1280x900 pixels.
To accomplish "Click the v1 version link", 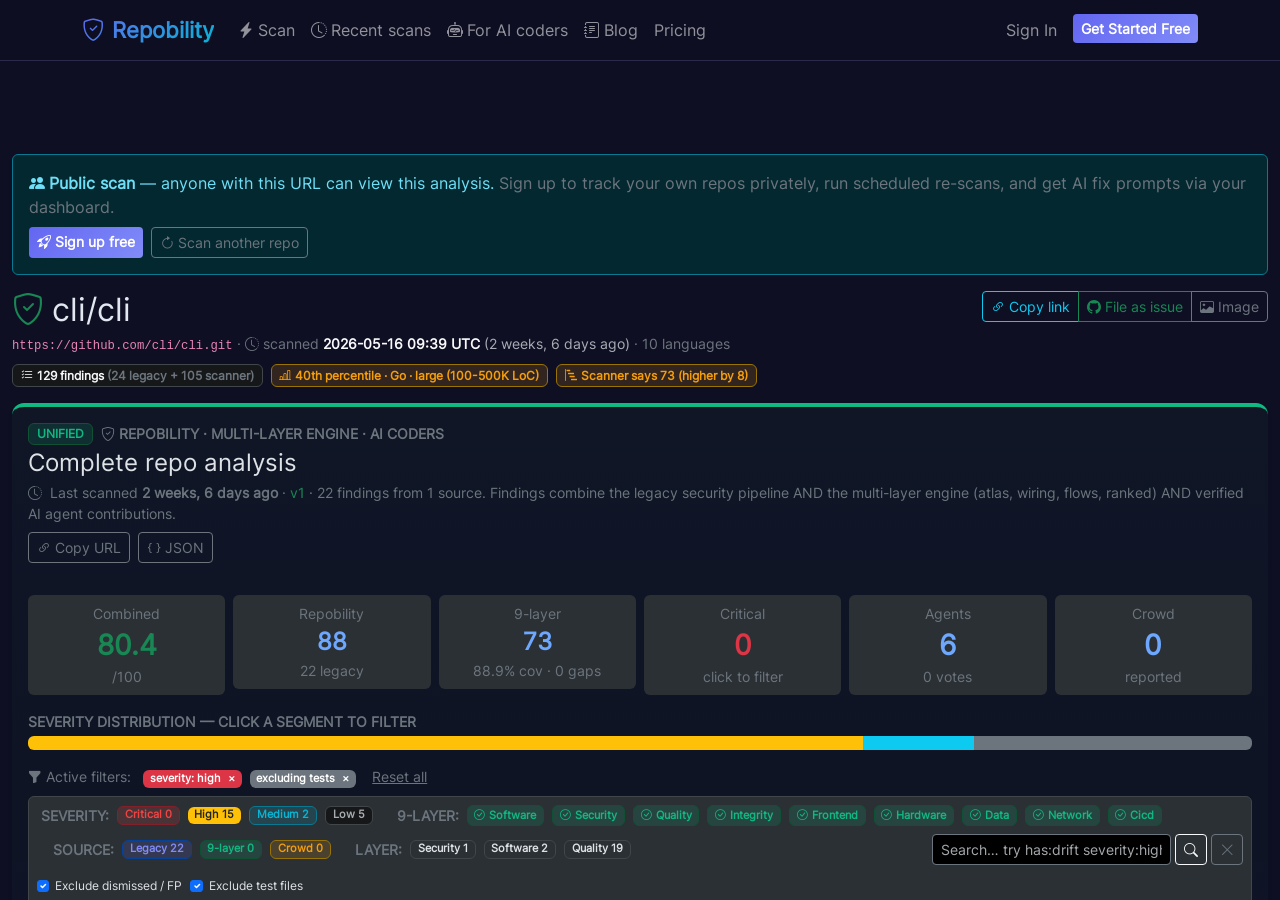I will pos(297,493).
